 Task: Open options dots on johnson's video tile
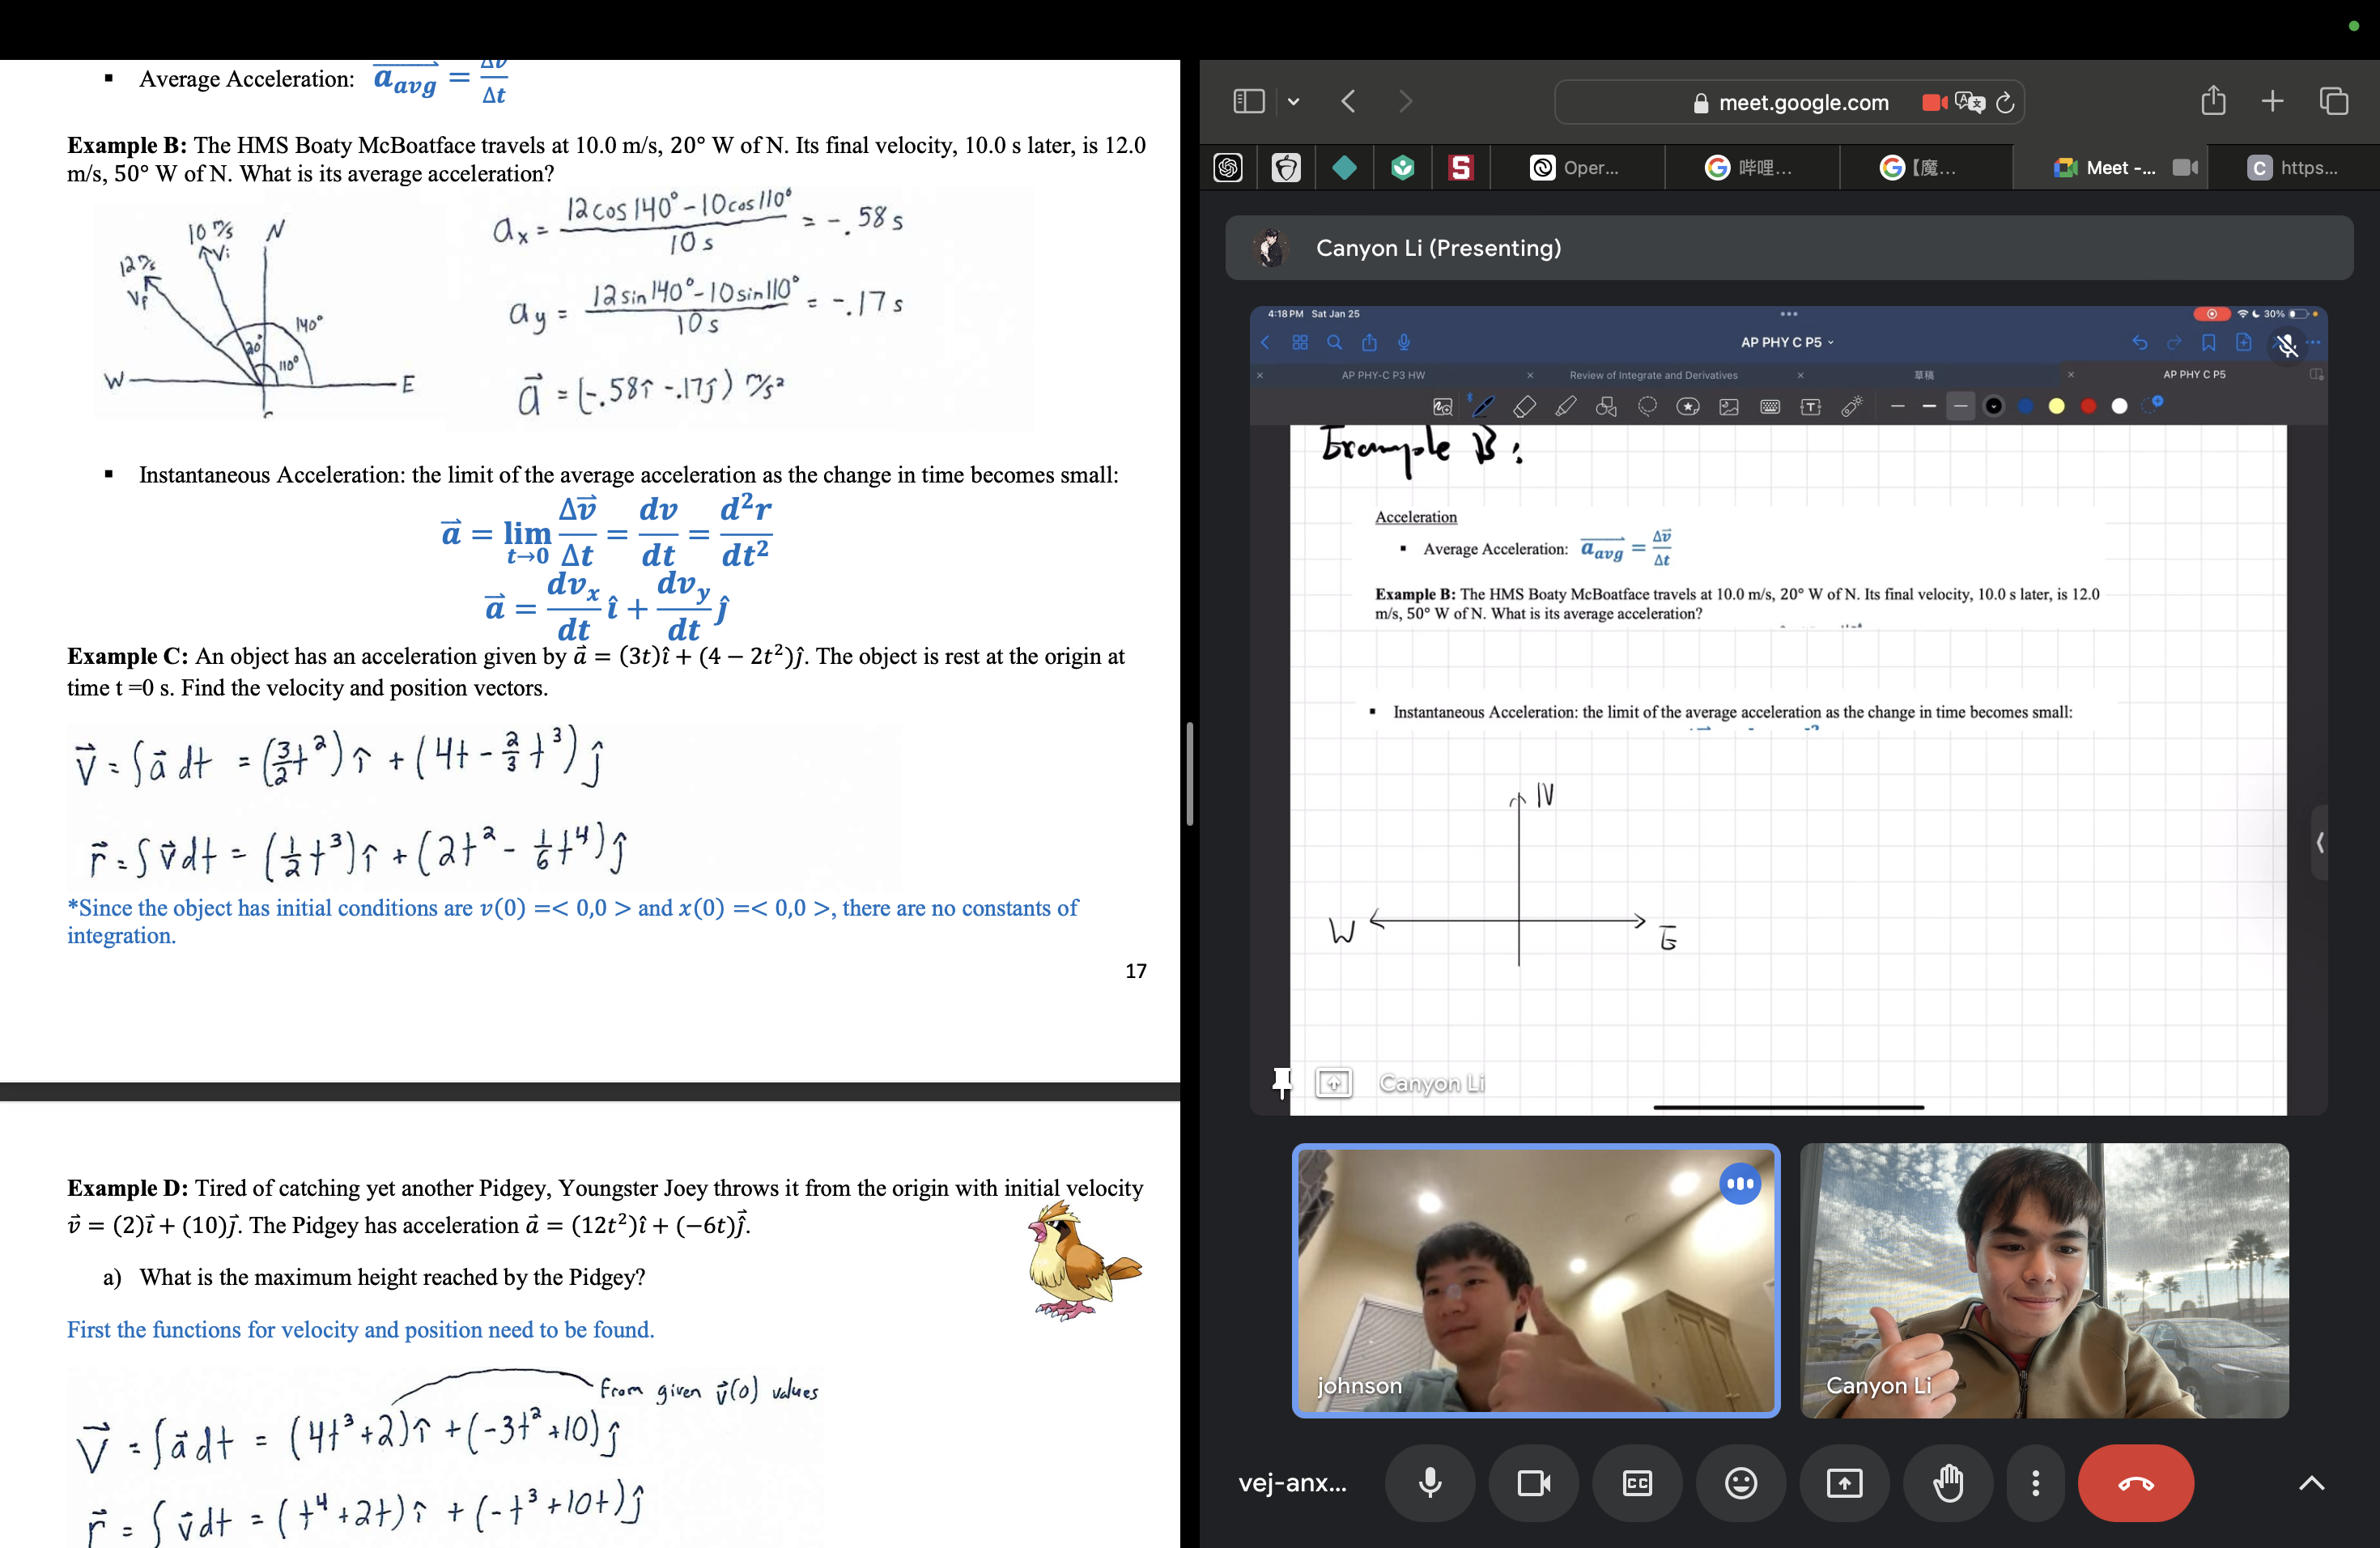point(1740,1184)
